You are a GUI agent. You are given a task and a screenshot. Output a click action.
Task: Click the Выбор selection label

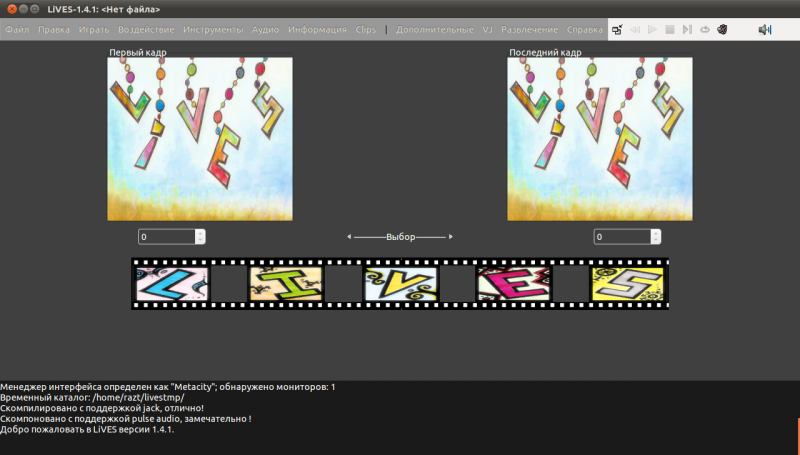point(401,237)
